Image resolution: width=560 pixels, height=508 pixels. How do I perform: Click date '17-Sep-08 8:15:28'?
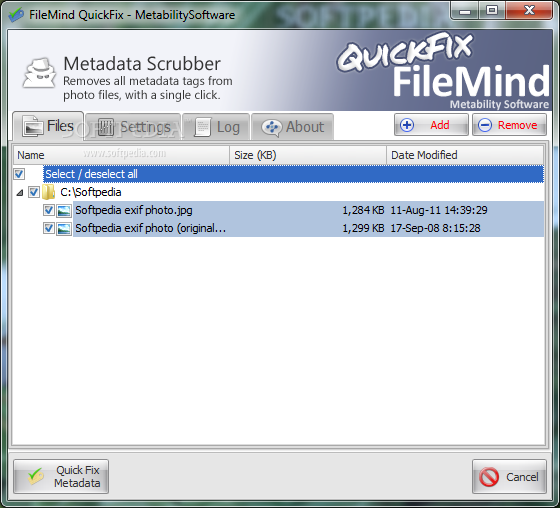click(x=435, y=228)
